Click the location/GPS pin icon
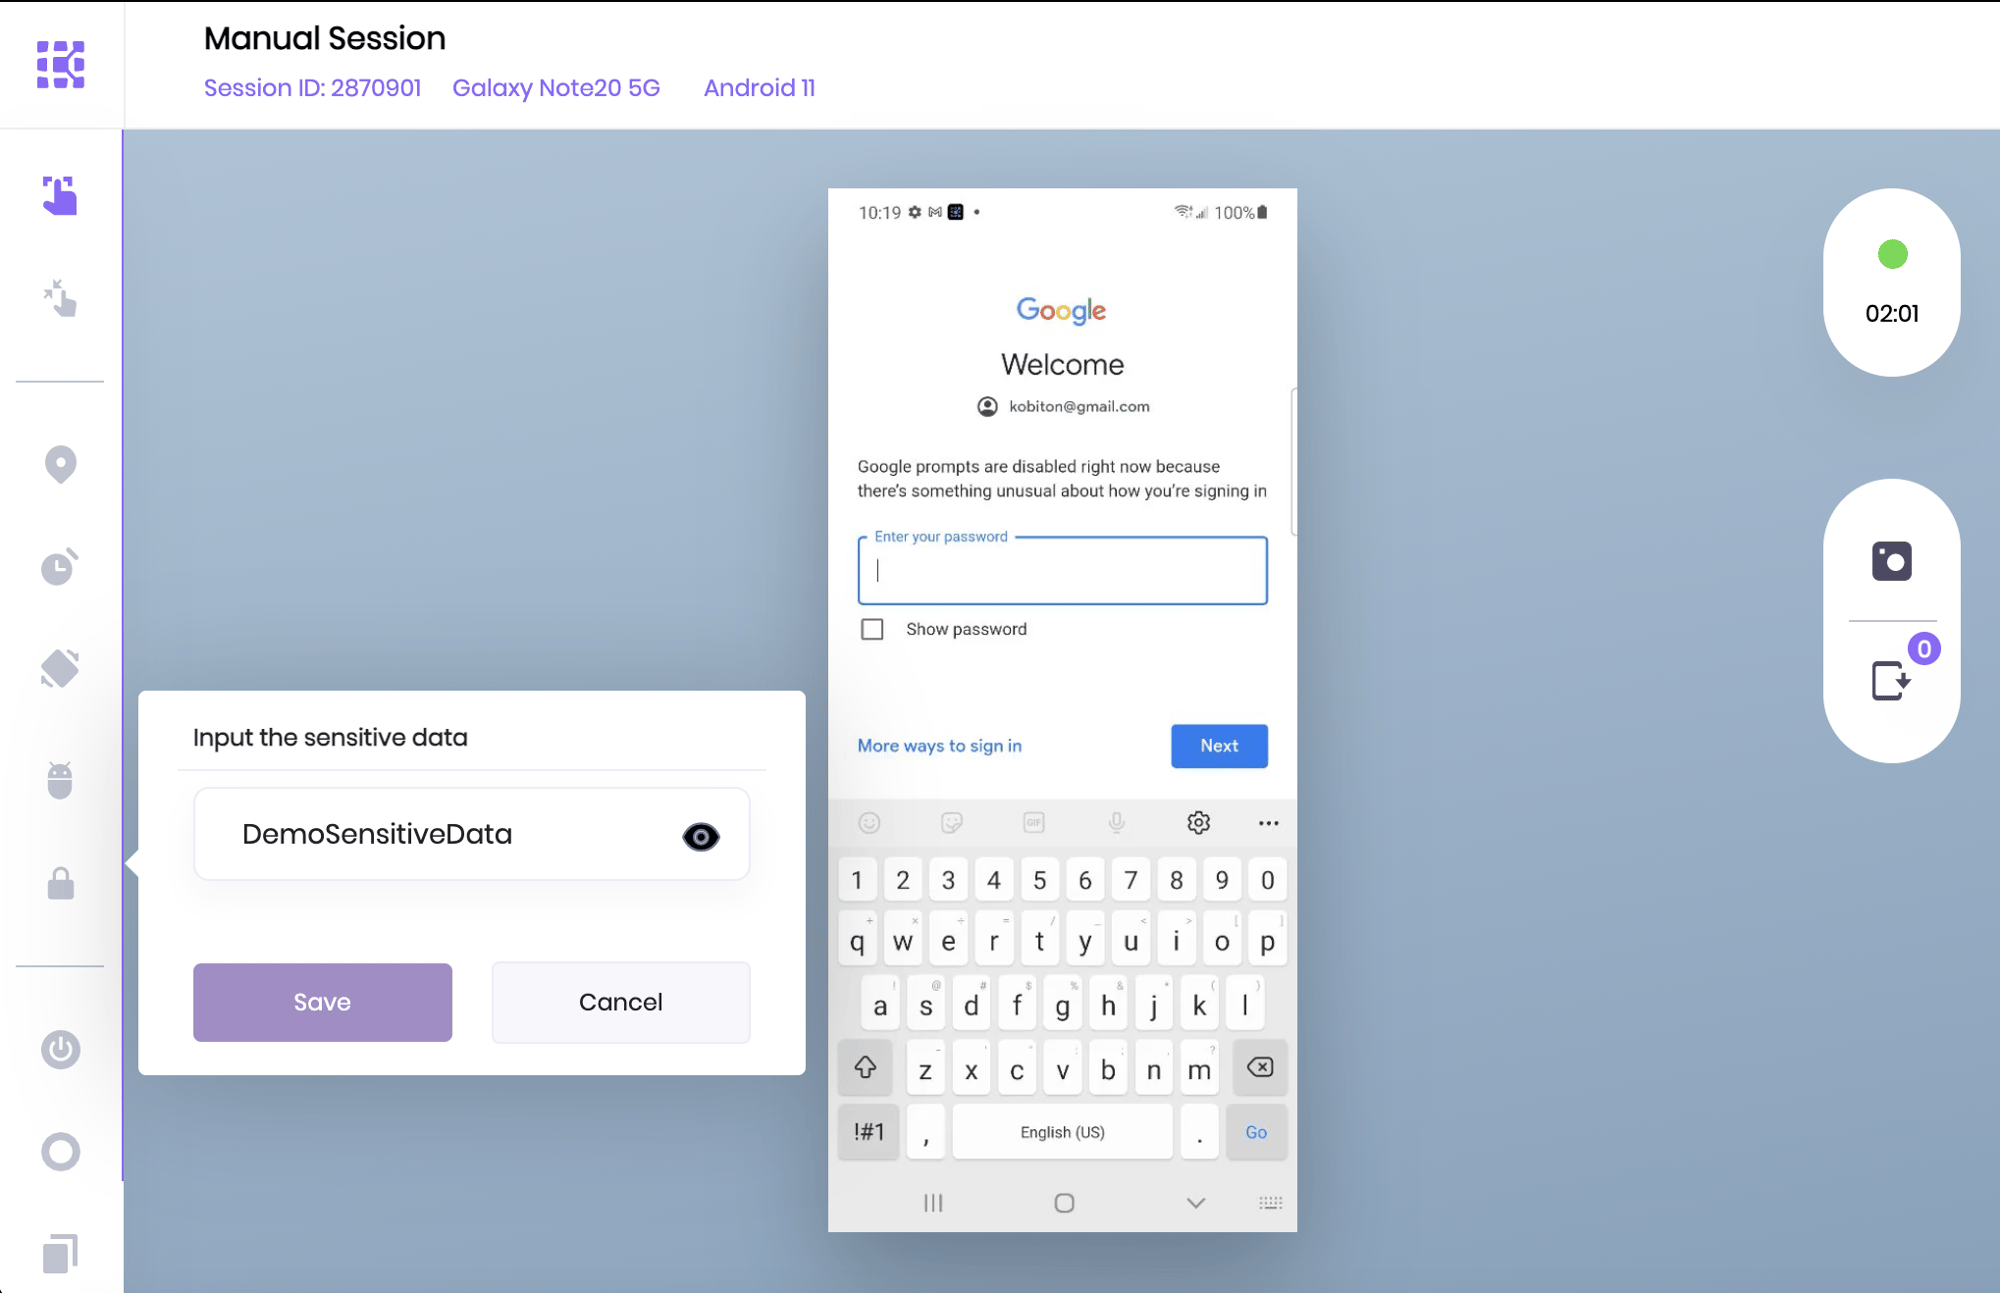This screenshot has width=2000, height=1293. point(58,466)
